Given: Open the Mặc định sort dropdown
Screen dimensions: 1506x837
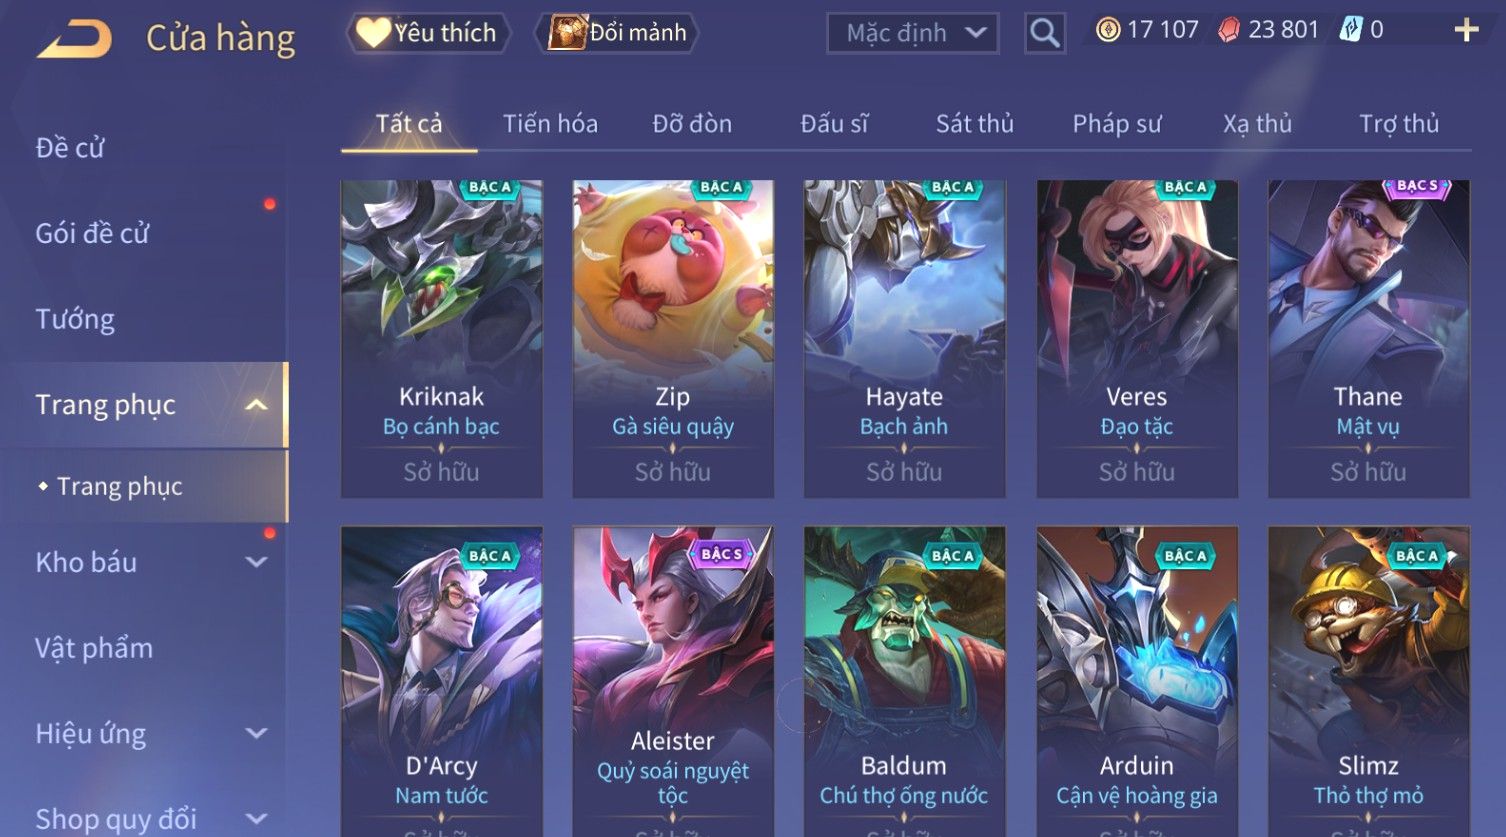Looking at the screenshot, I should point(913,33).
